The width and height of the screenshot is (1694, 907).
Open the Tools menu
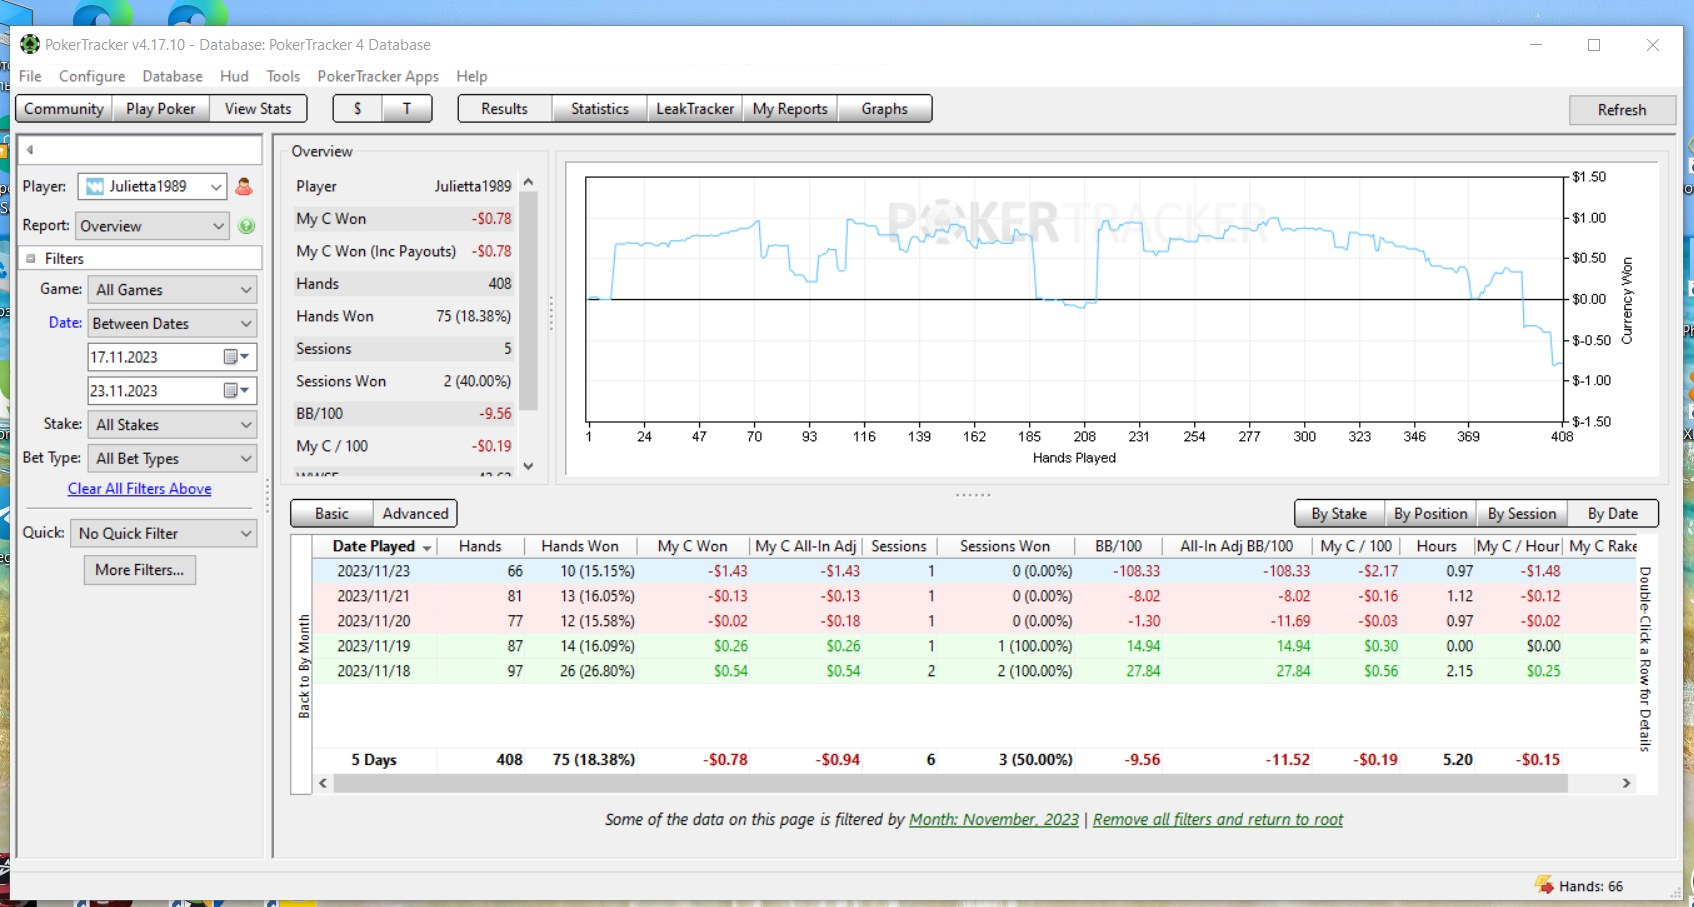click(283, 76)
